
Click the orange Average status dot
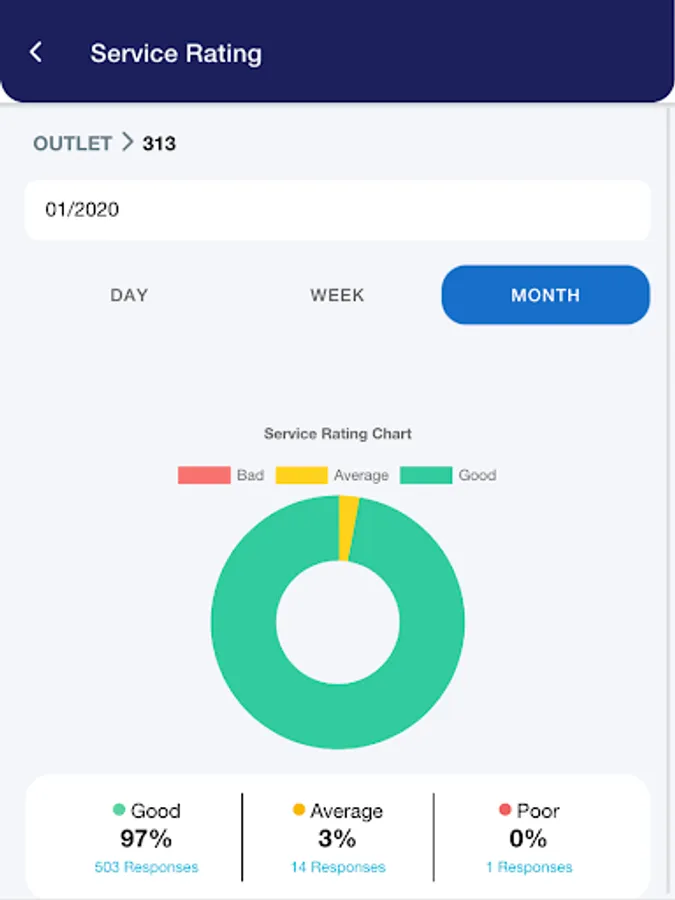tap(298, 810)
